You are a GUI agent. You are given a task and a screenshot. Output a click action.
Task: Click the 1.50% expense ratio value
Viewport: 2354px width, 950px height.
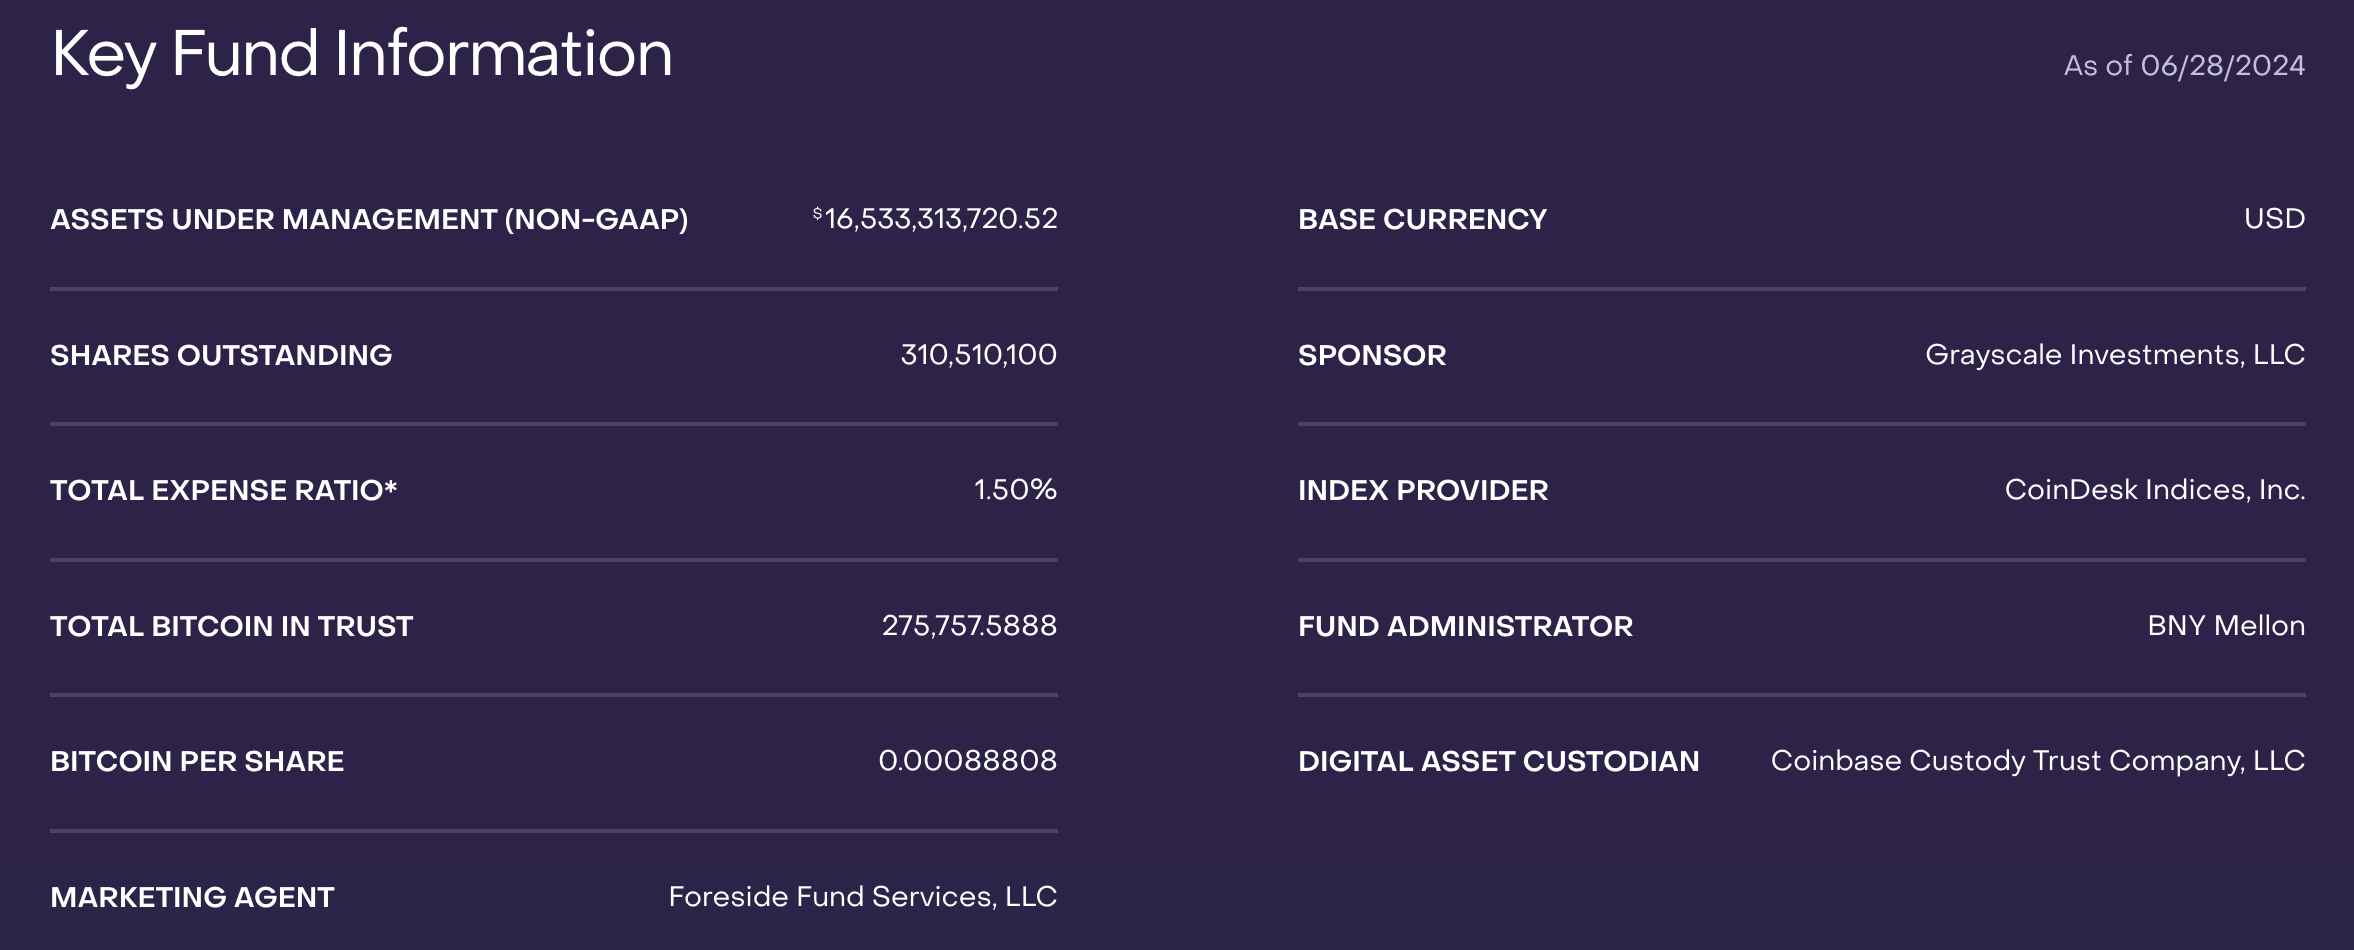coord(1015,490)
